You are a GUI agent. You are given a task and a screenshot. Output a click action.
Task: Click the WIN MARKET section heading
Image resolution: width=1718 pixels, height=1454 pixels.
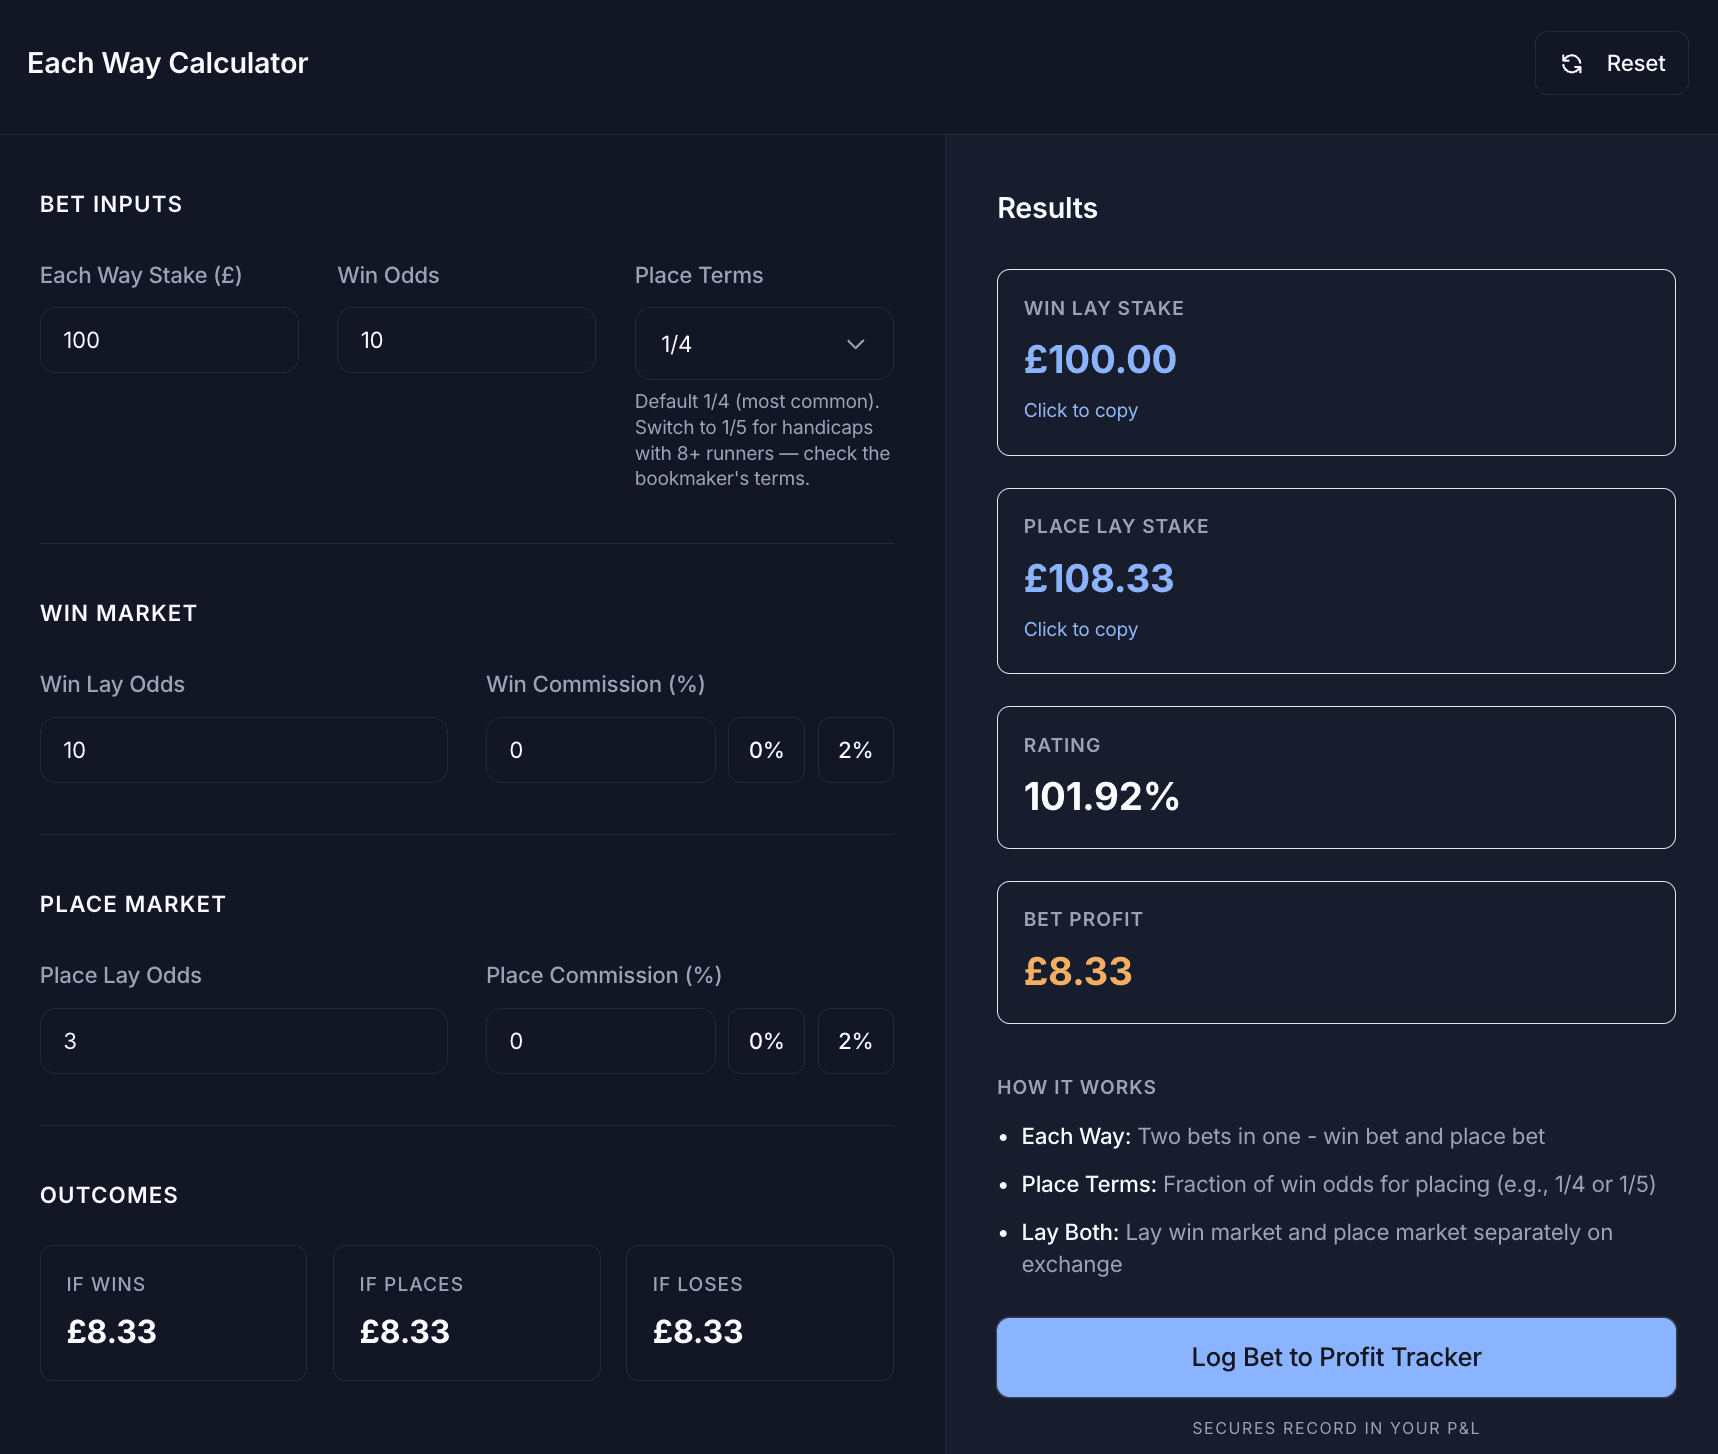[118, 613]
